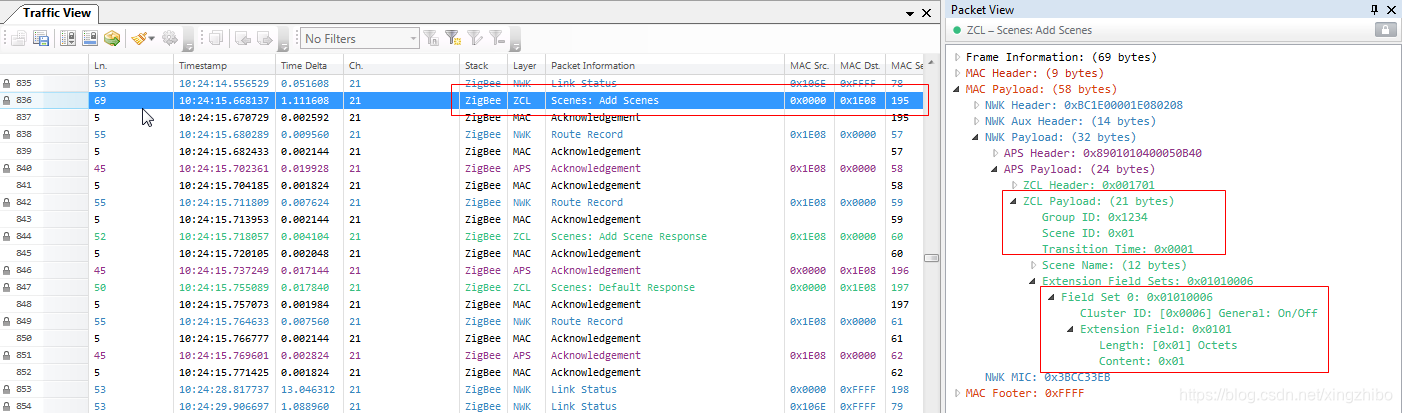Select the highlighted Scenes: Add Scenes row

464,101
